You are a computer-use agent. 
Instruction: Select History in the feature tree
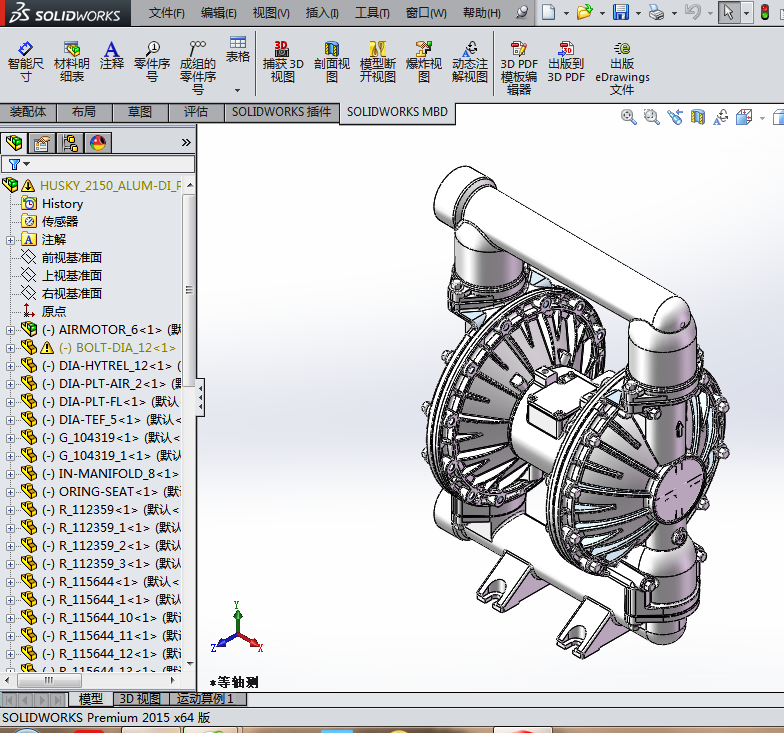[x=62, y=204]
